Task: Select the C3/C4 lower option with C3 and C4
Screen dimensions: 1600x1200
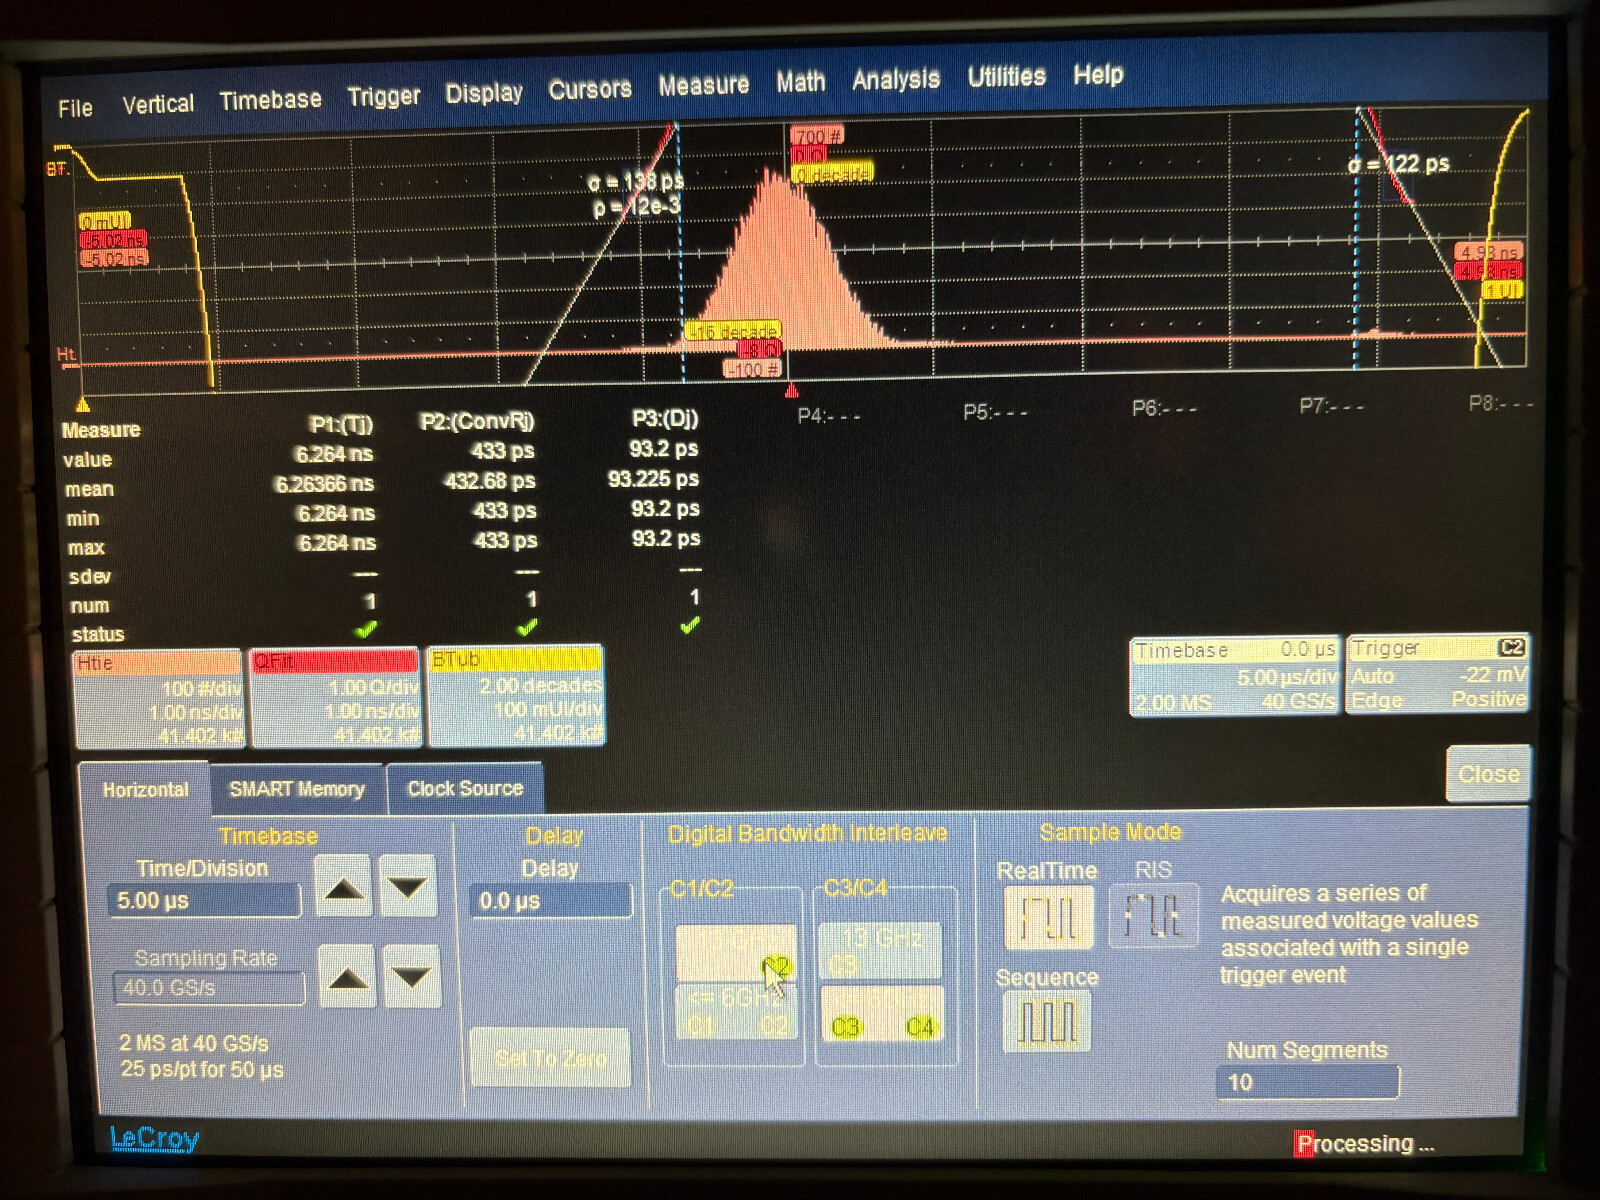Action: [881, 1012]
